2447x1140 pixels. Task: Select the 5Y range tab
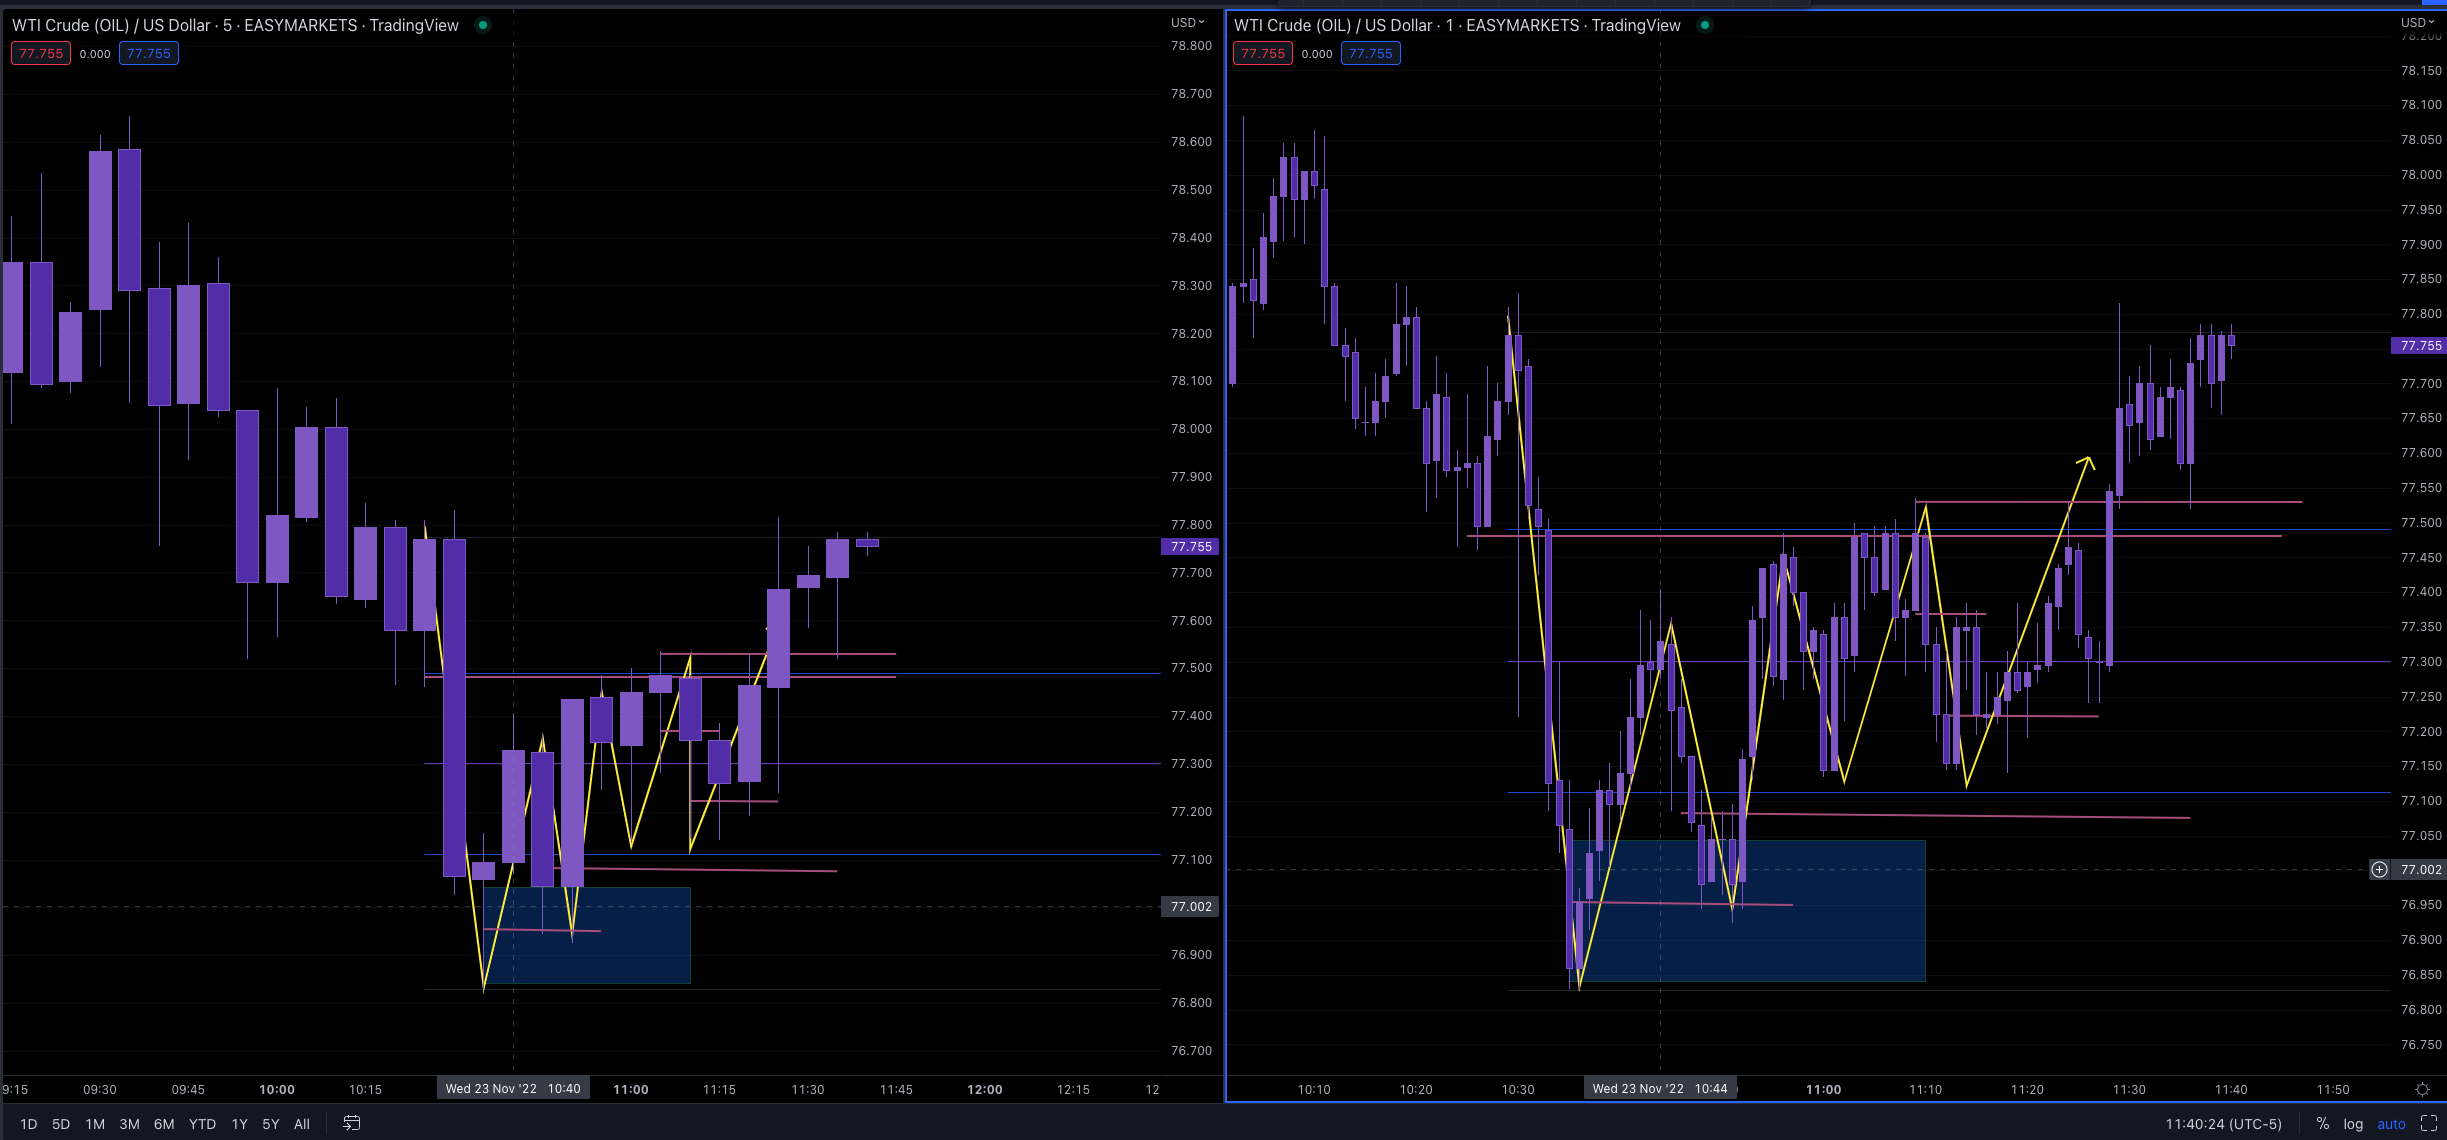(x=270, y=1123)
